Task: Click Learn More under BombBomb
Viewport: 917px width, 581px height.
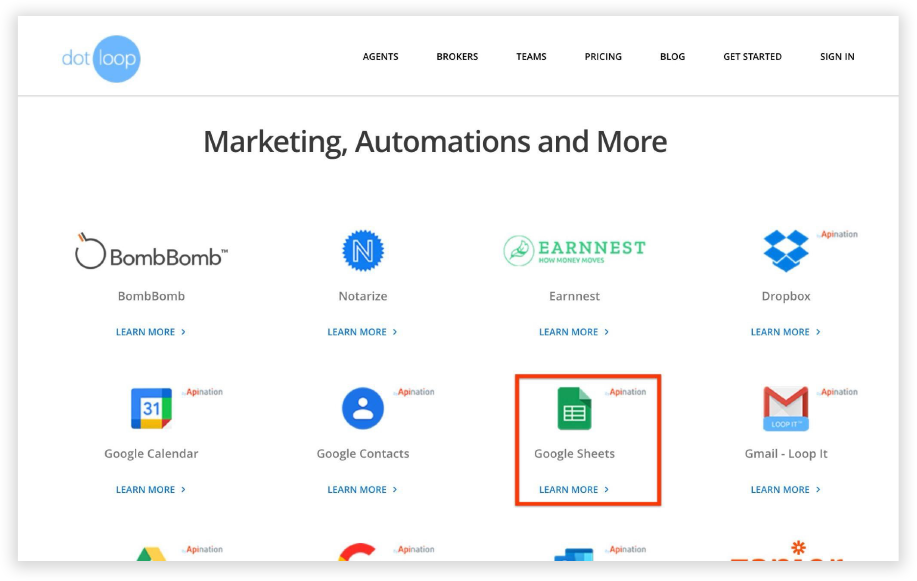Action: [151, 332]
